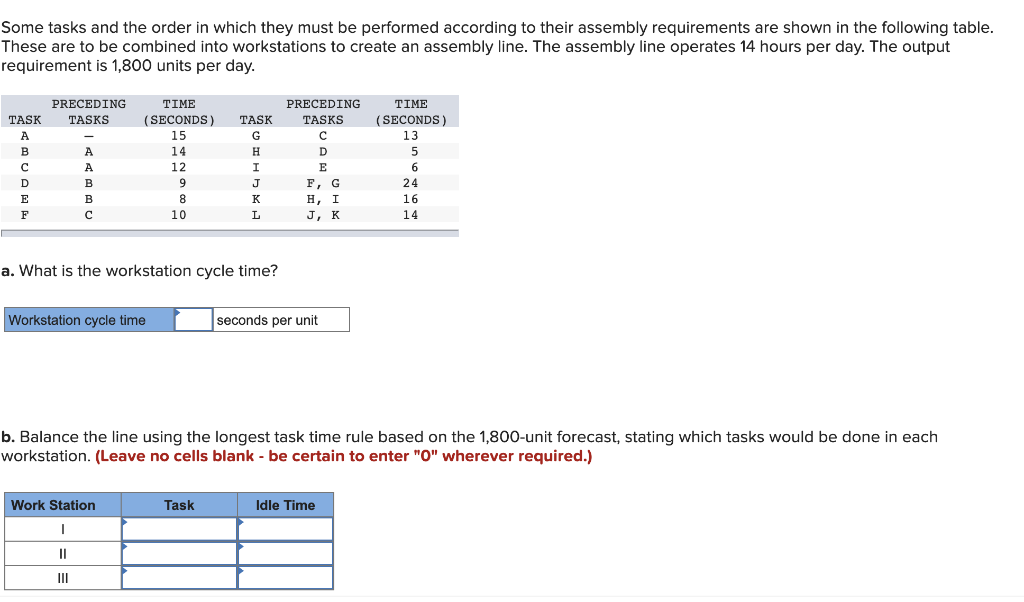This screenshot has width=1024, height=602.
Task: Click the blue marker on the cycle time answer box
Action: 178,312
